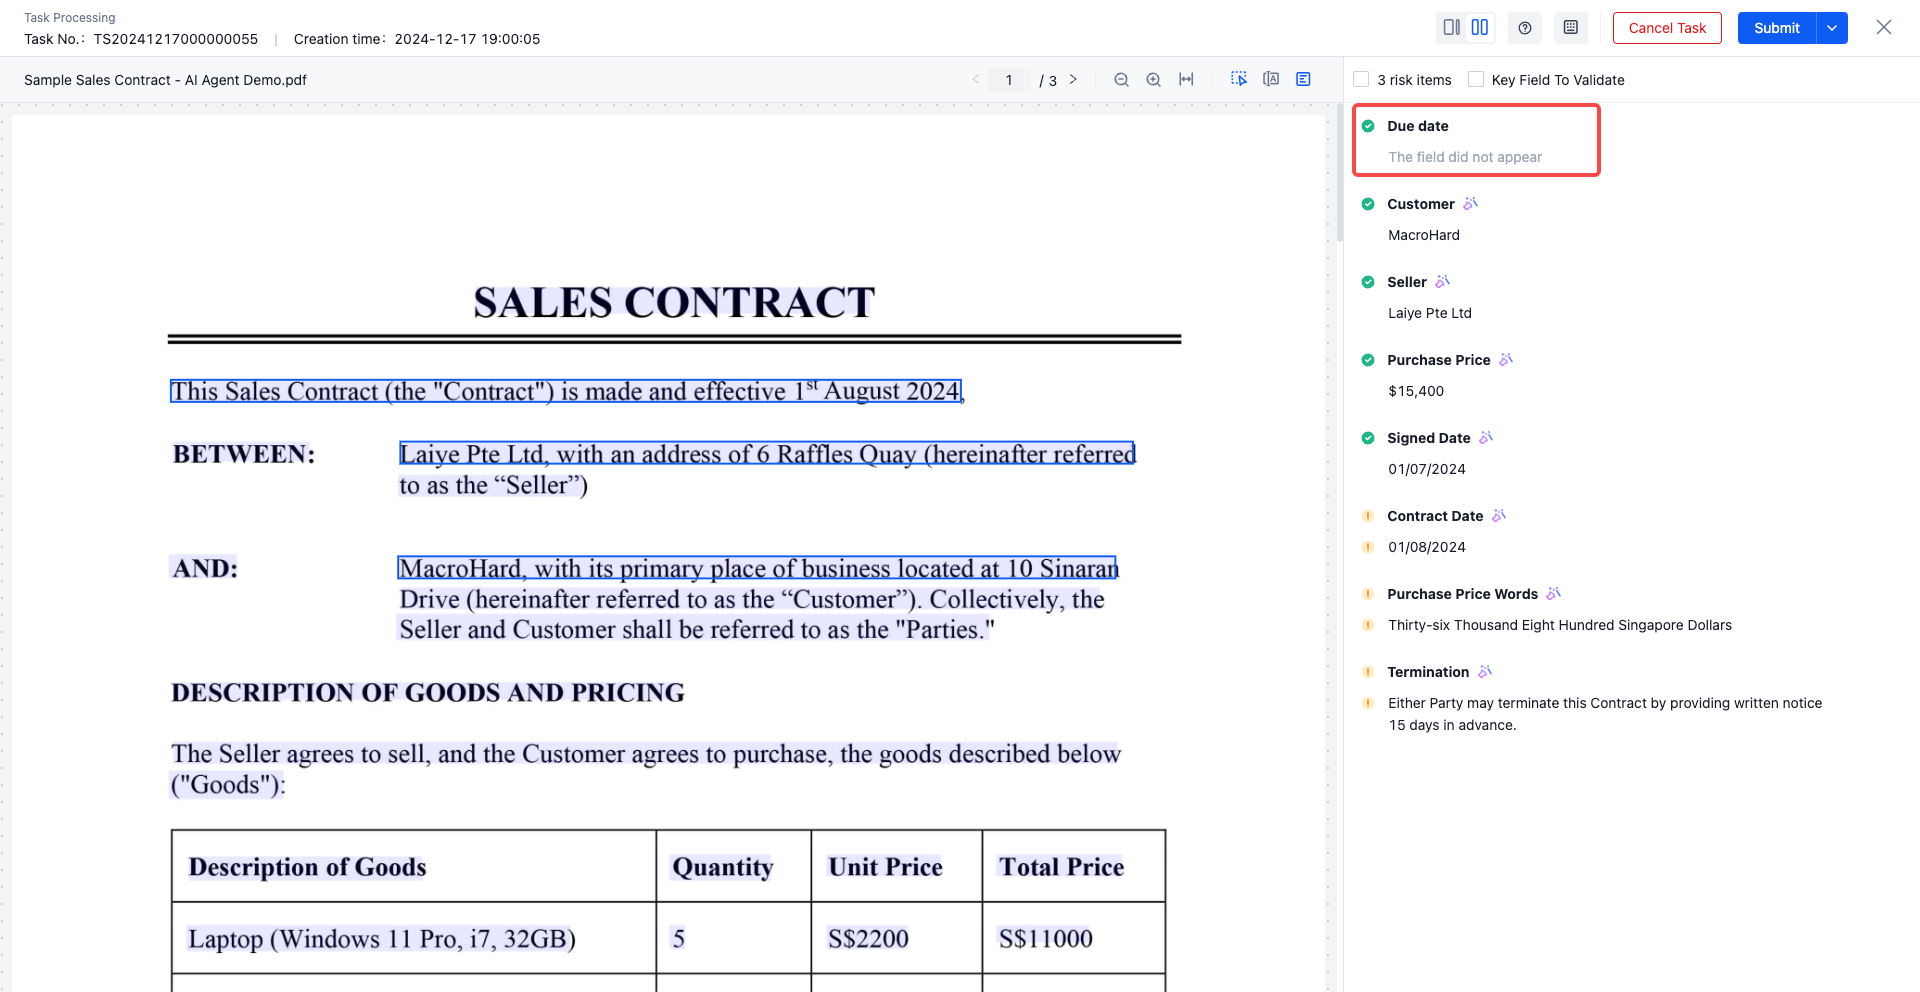Select the Due date field label

point(1418,126)
